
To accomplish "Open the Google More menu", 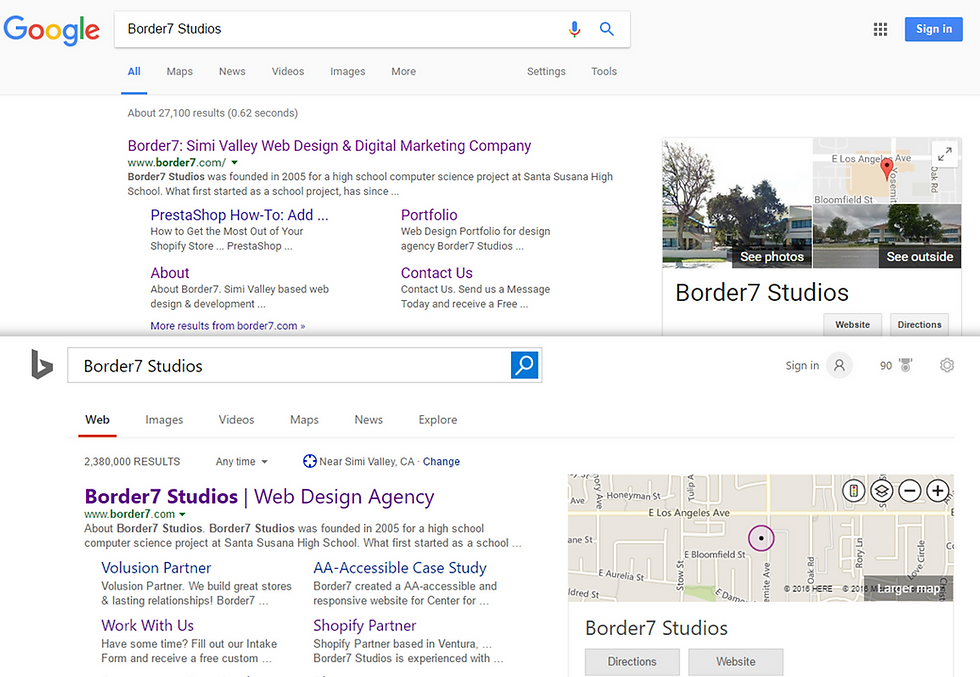I will [x=403, y=71].
